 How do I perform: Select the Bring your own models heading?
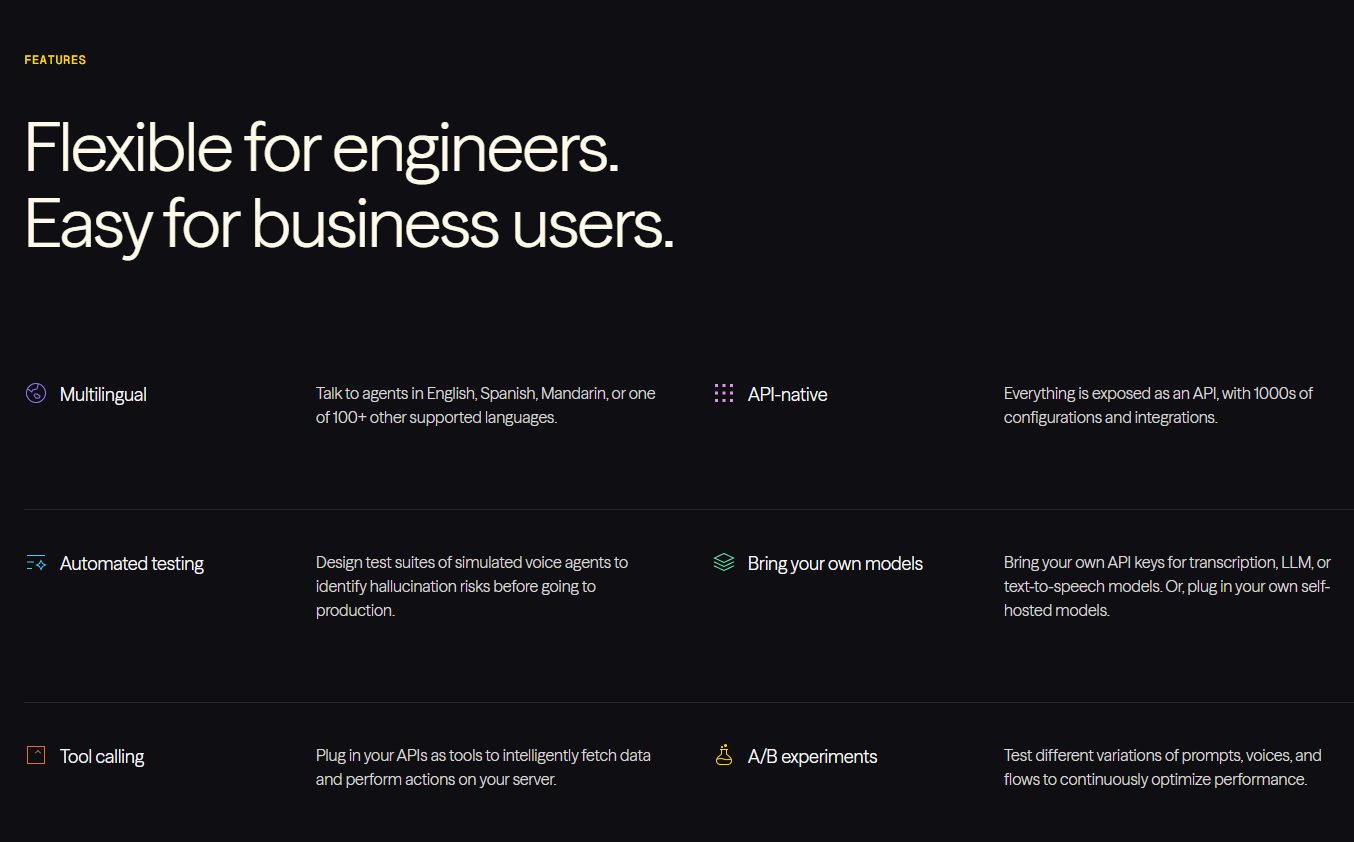click(x=835, y=564)
